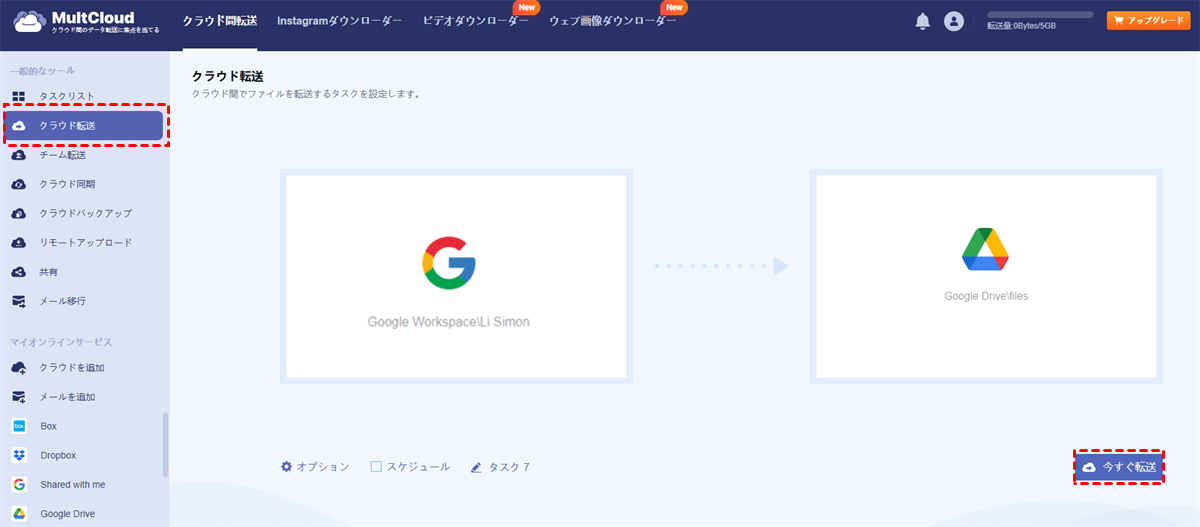Click the アップグレード button

[1148, 20]
